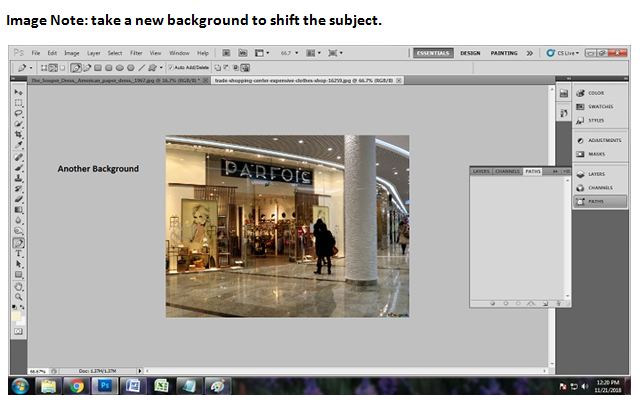
Task: Select the Eraser tool
Action: [18, 199]
